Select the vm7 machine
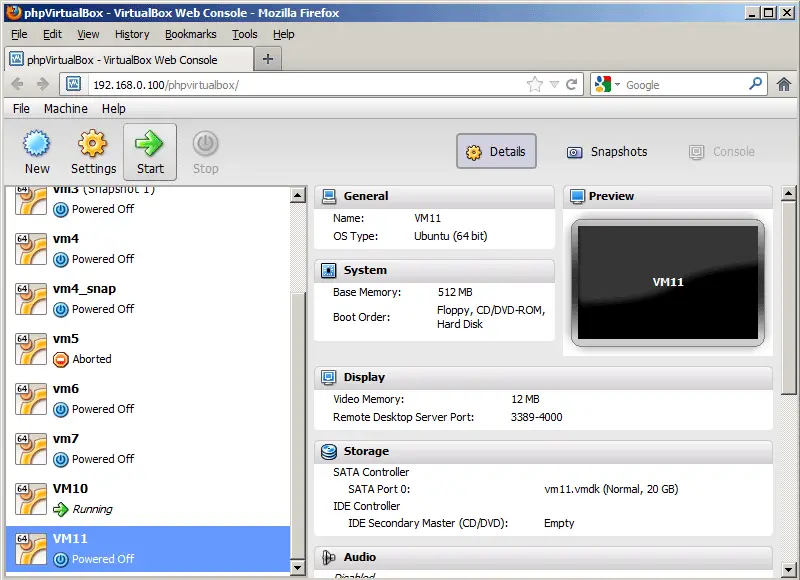 148,449
